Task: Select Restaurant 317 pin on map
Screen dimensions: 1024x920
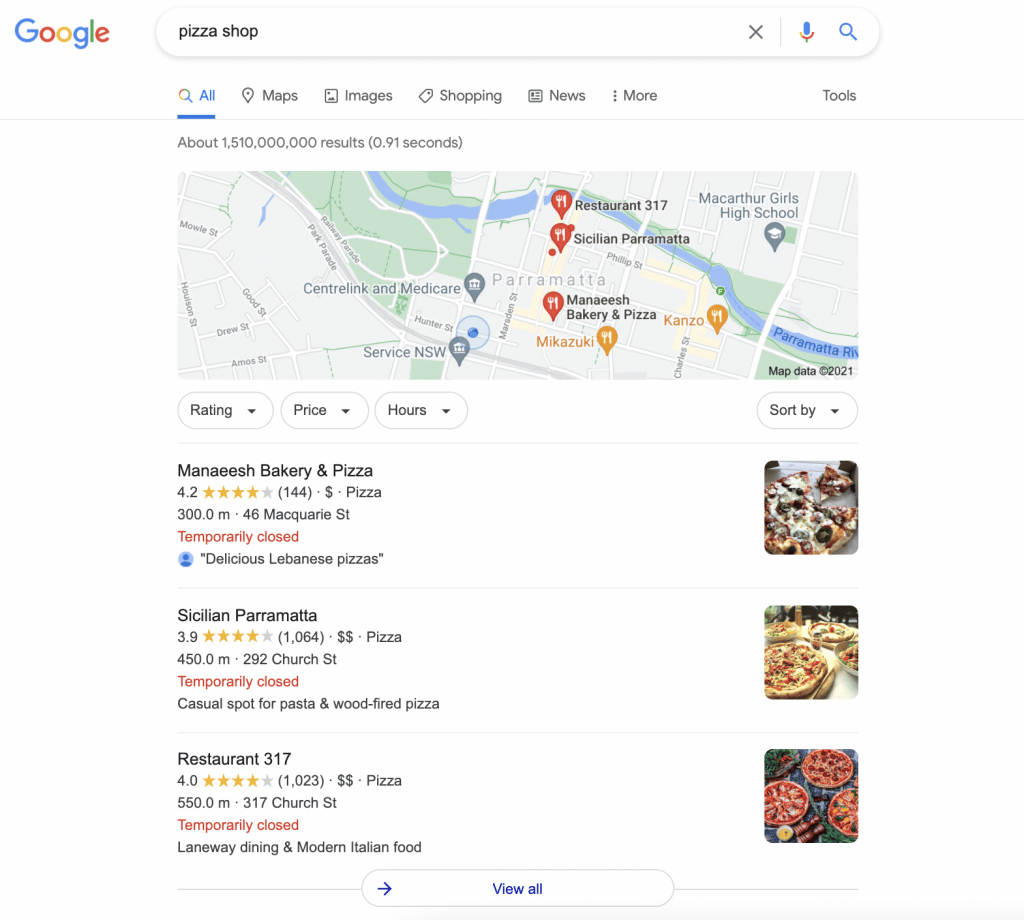Action: [x=561, y=204]
